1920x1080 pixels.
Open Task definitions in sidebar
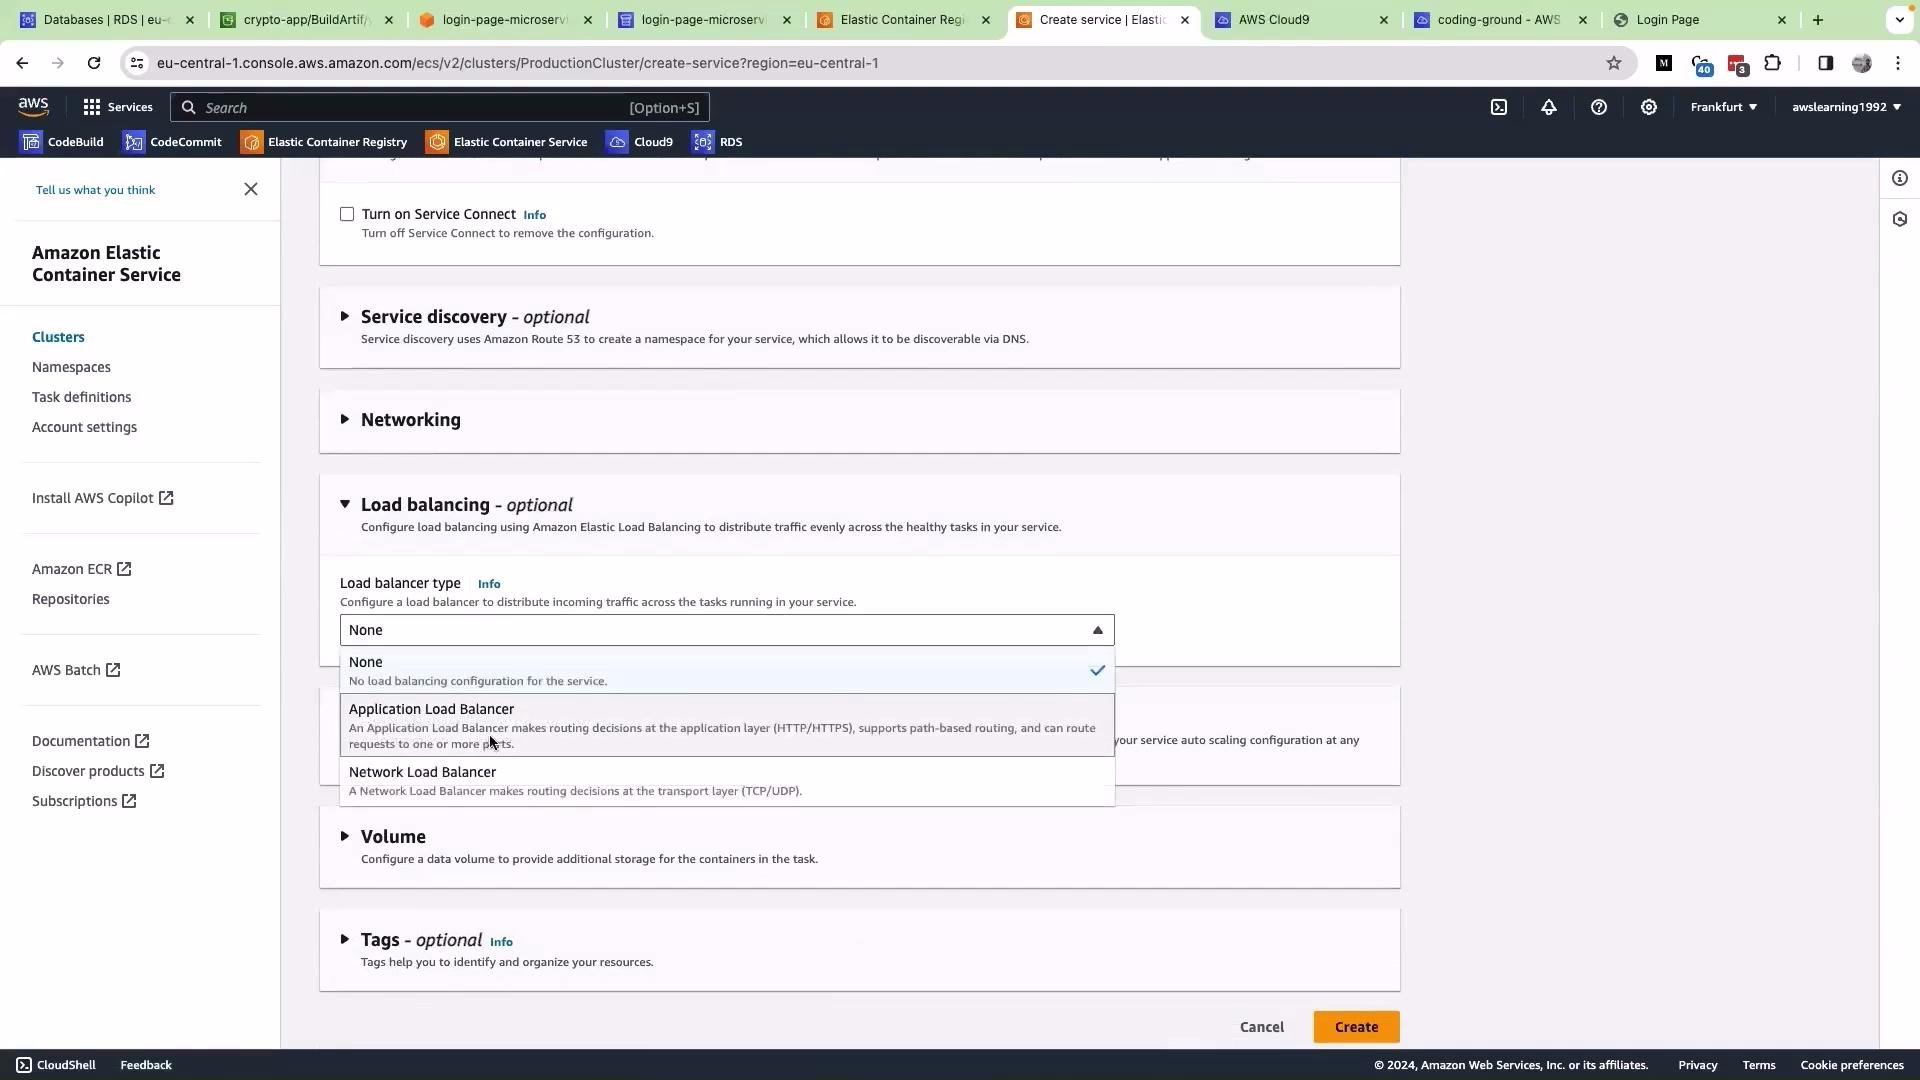pyautogui.click(x=81, y=397)
